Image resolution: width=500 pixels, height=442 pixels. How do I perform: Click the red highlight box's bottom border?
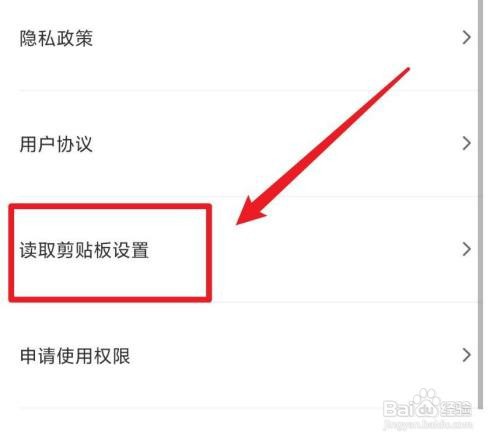tap(110, 299)
